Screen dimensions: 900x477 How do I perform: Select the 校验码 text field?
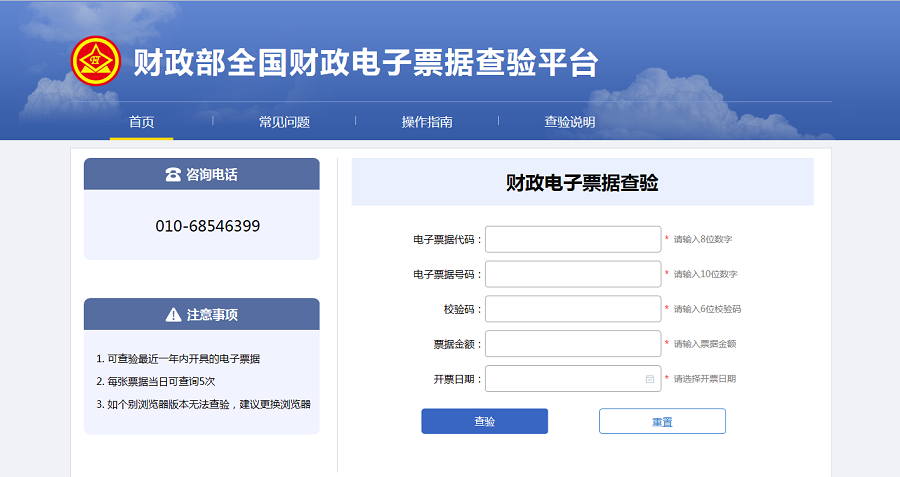coord(572,309)
